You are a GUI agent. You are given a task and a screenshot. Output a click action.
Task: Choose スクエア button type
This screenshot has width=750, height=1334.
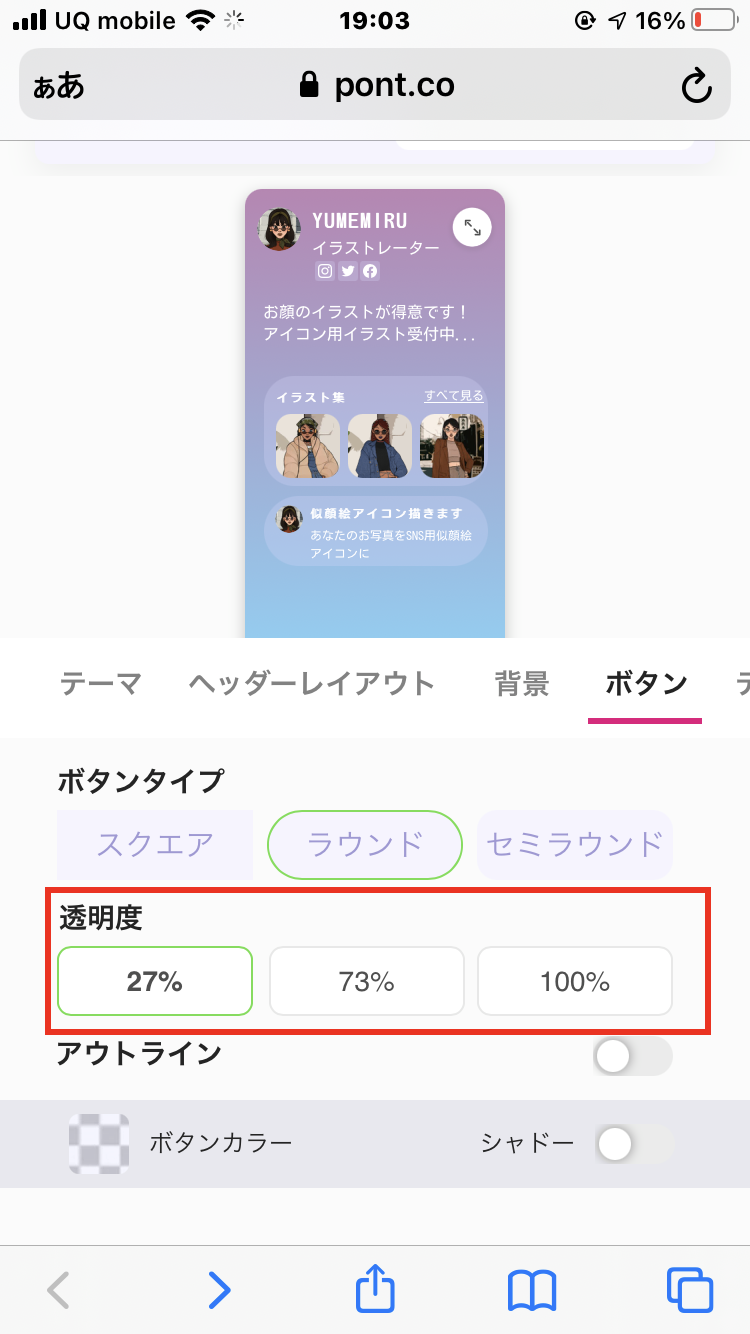click(155, 844)
